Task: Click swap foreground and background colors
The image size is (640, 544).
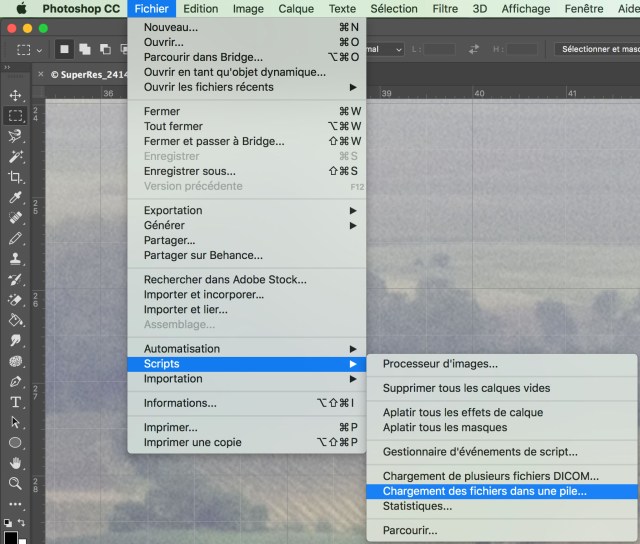Action: coord(22,520)
